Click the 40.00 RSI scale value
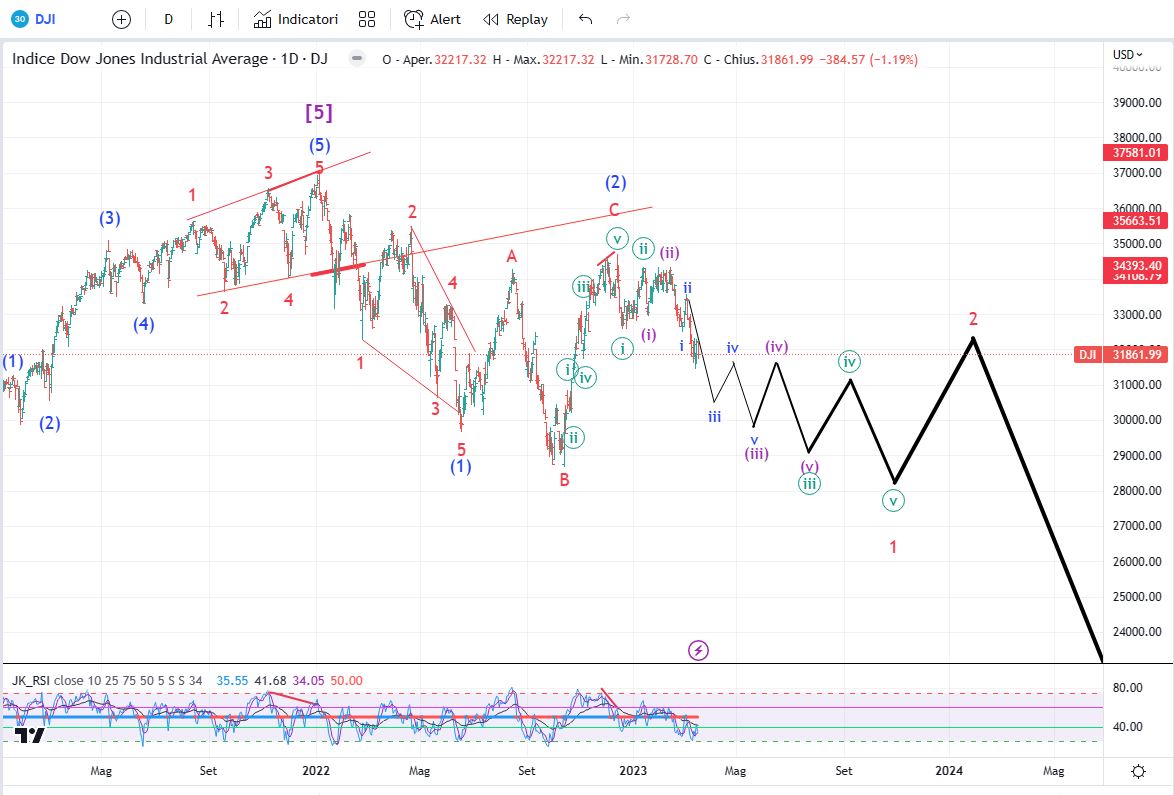 coord(1128,727)
